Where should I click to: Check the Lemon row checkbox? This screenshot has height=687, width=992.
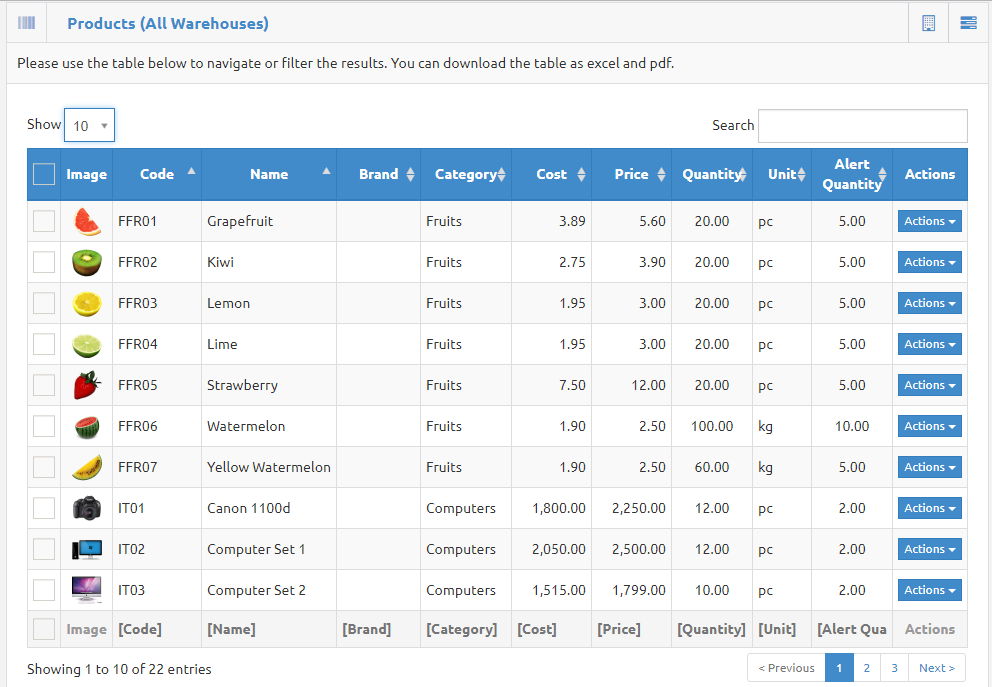pos(44,303)
